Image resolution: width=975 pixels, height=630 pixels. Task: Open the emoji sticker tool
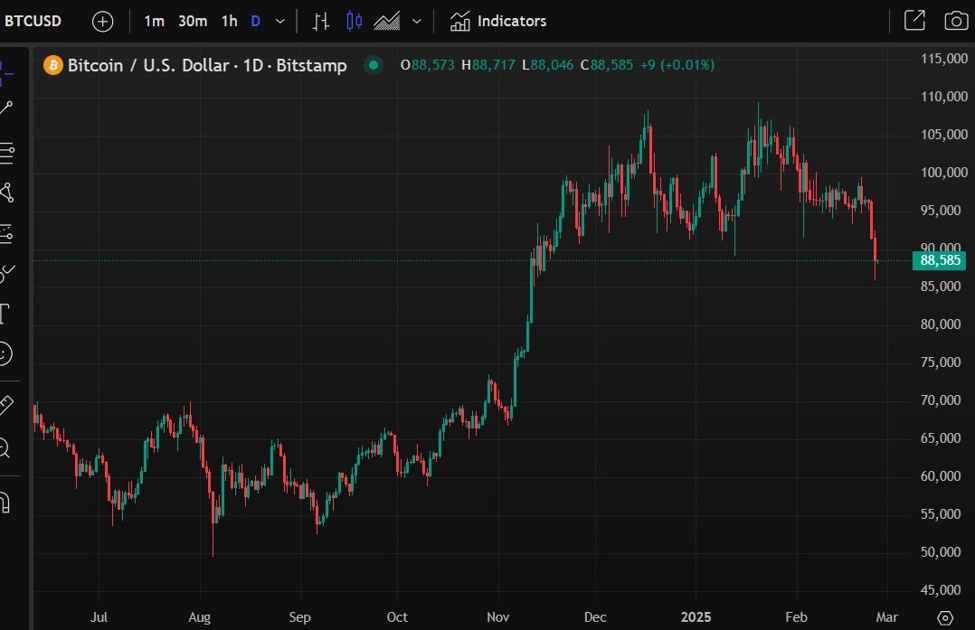[8, 353]
